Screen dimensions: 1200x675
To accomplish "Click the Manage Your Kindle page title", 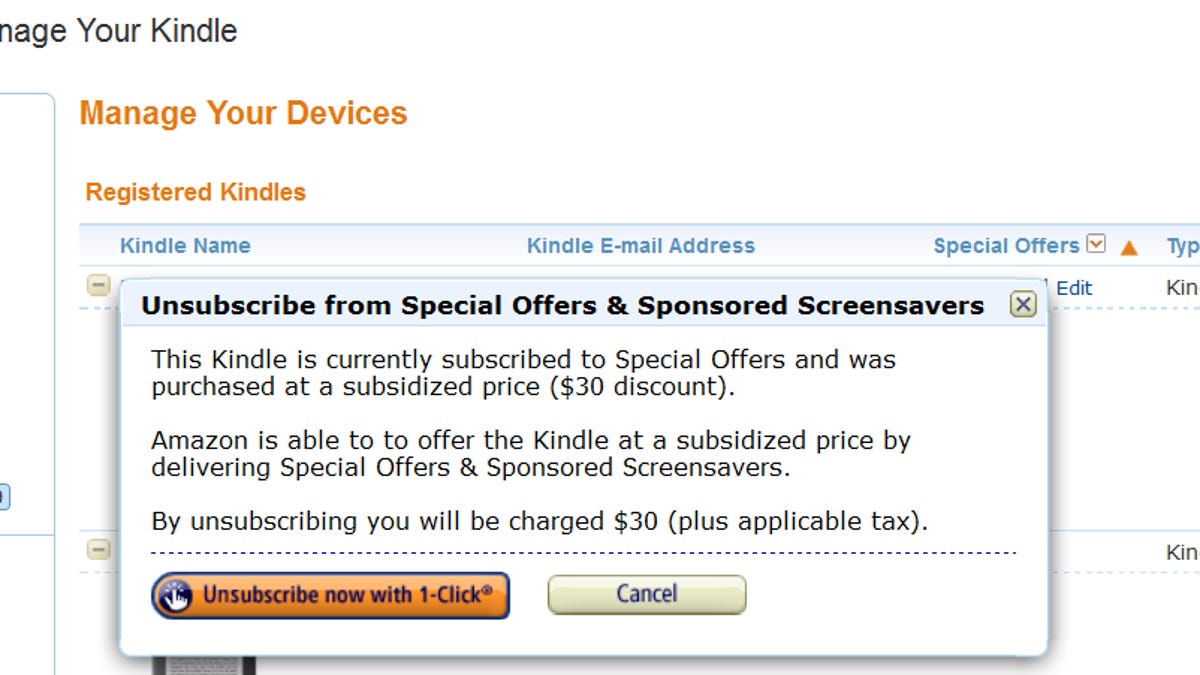I will click(x=118, y=31).
